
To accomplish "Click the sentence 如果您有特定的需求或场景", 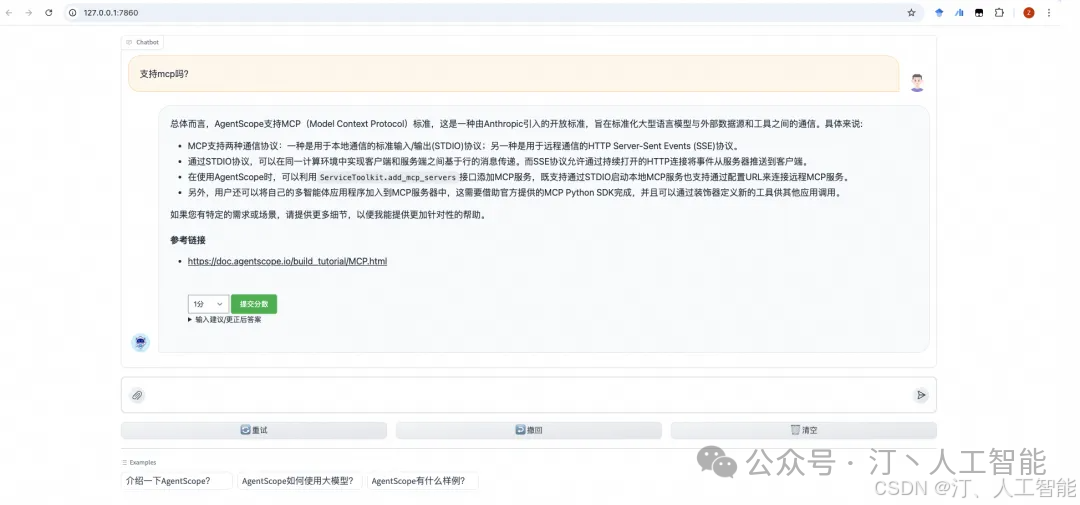I will tap(328, 214).
